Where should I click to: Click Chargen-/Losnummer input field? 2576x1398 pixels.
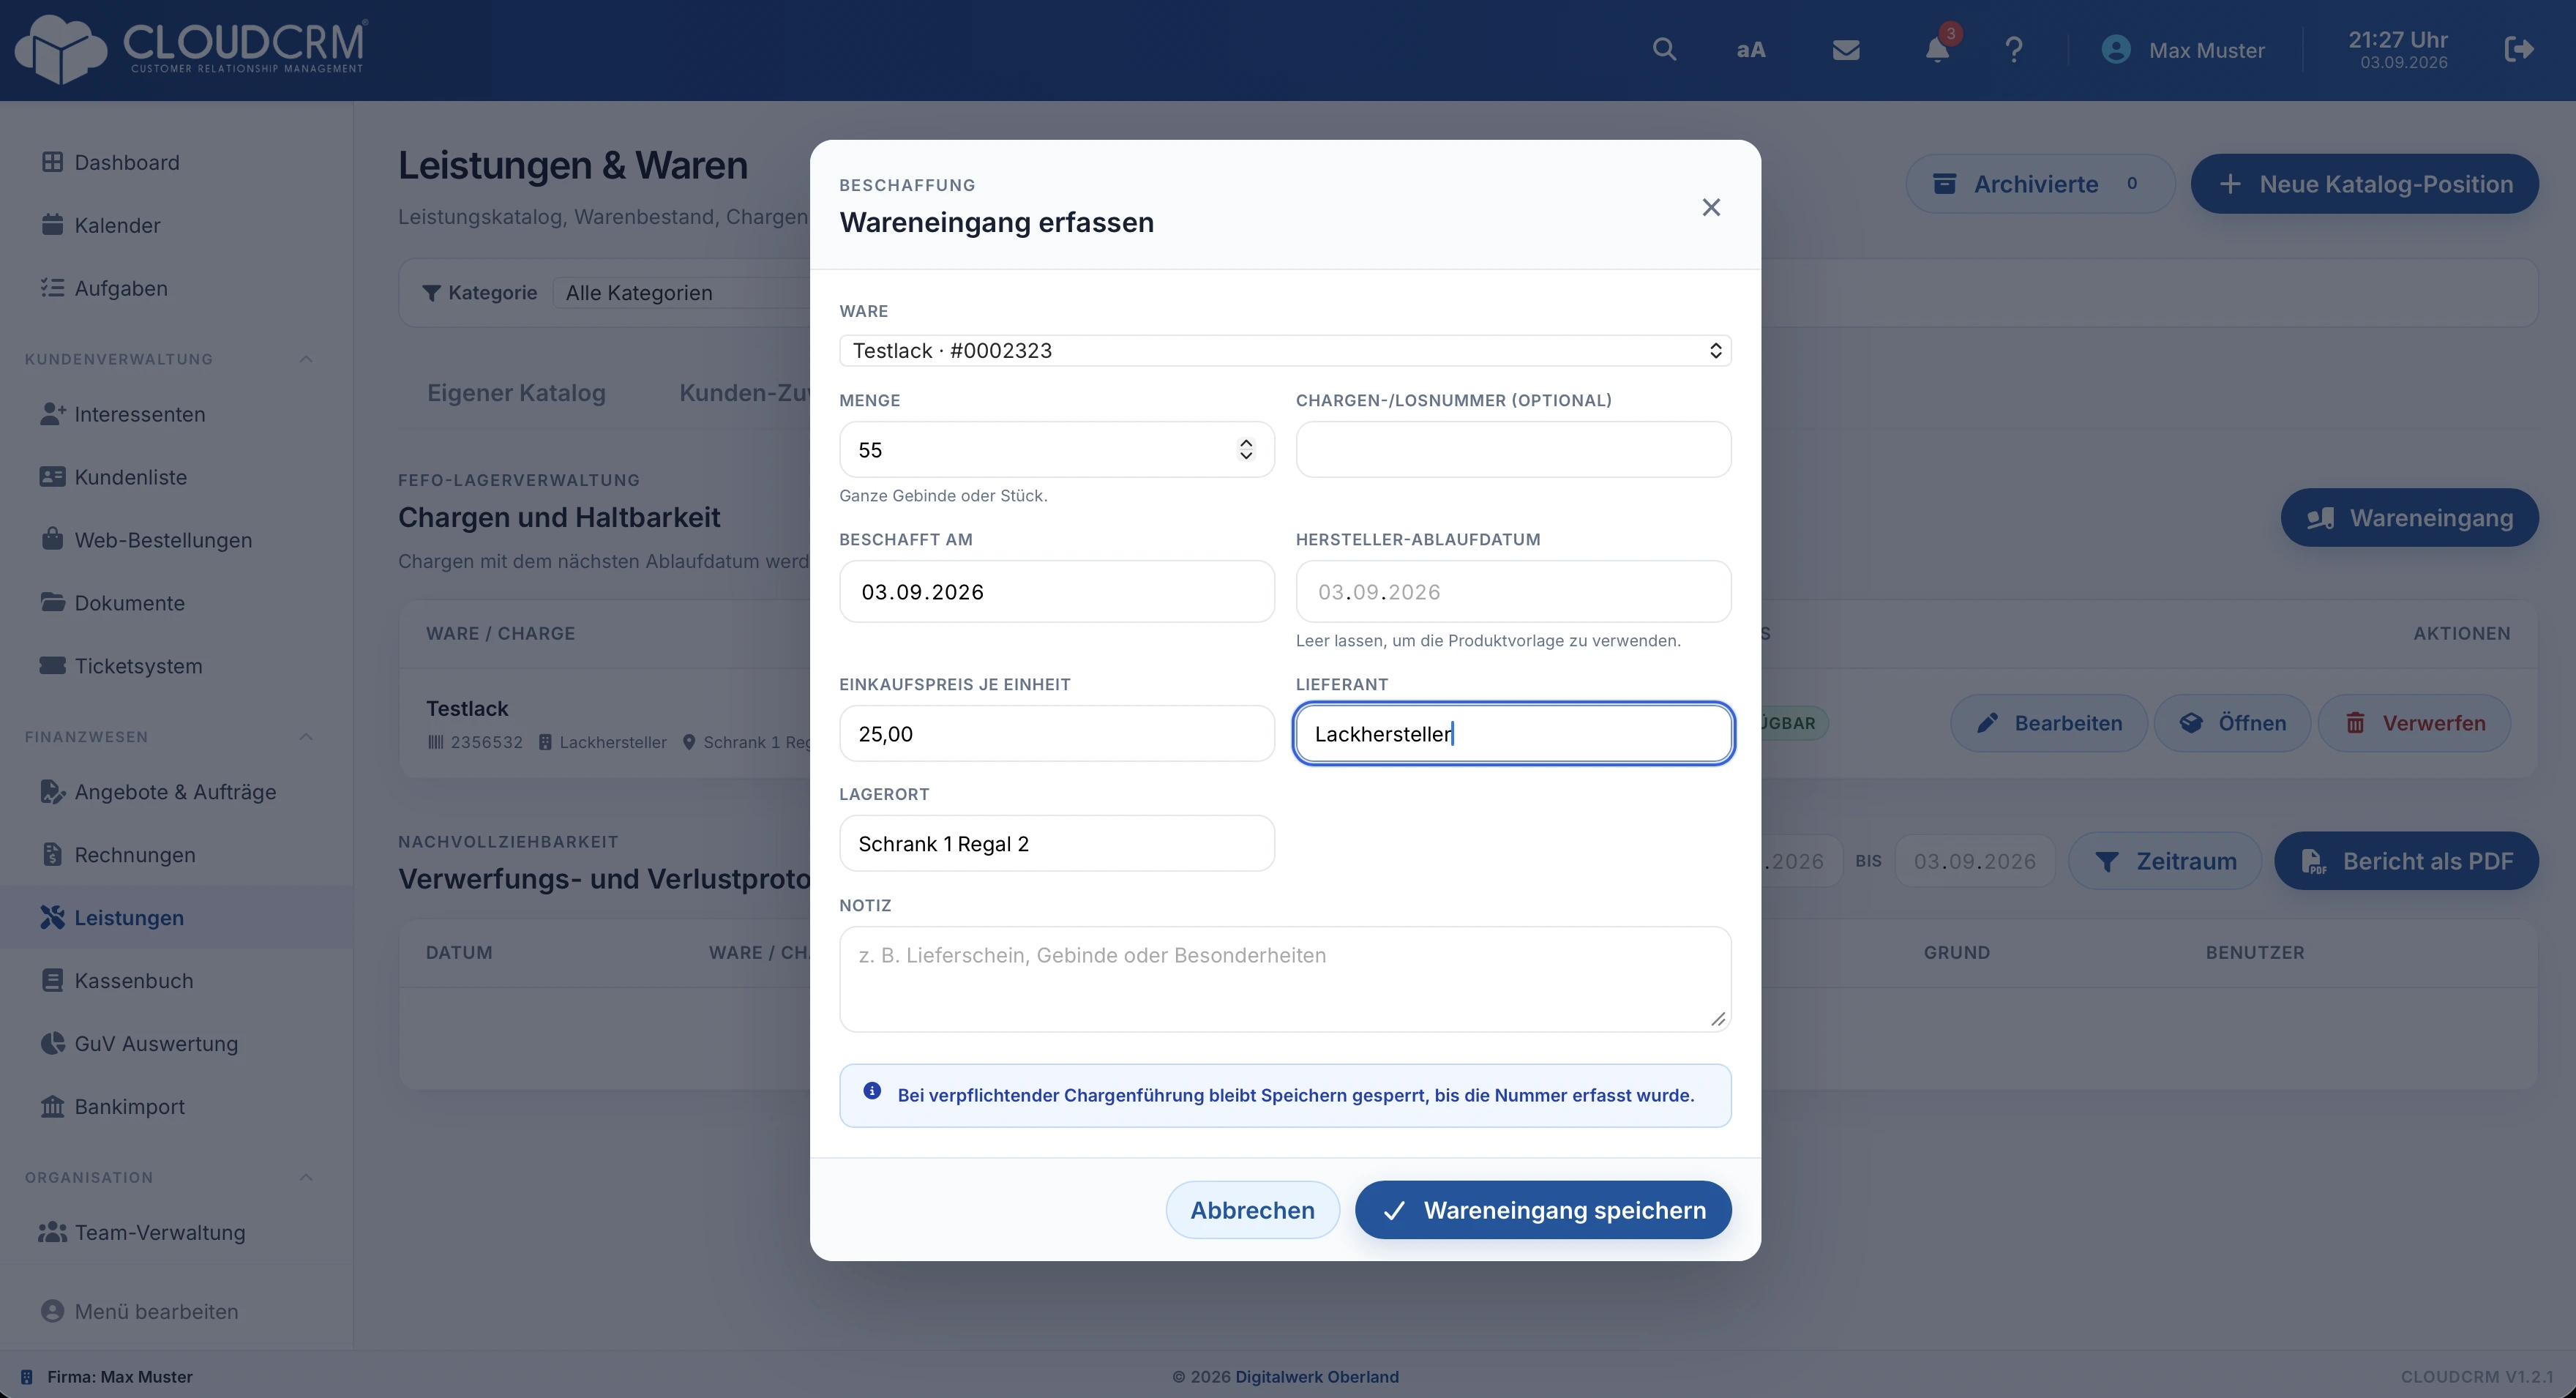click(1513, 449)
